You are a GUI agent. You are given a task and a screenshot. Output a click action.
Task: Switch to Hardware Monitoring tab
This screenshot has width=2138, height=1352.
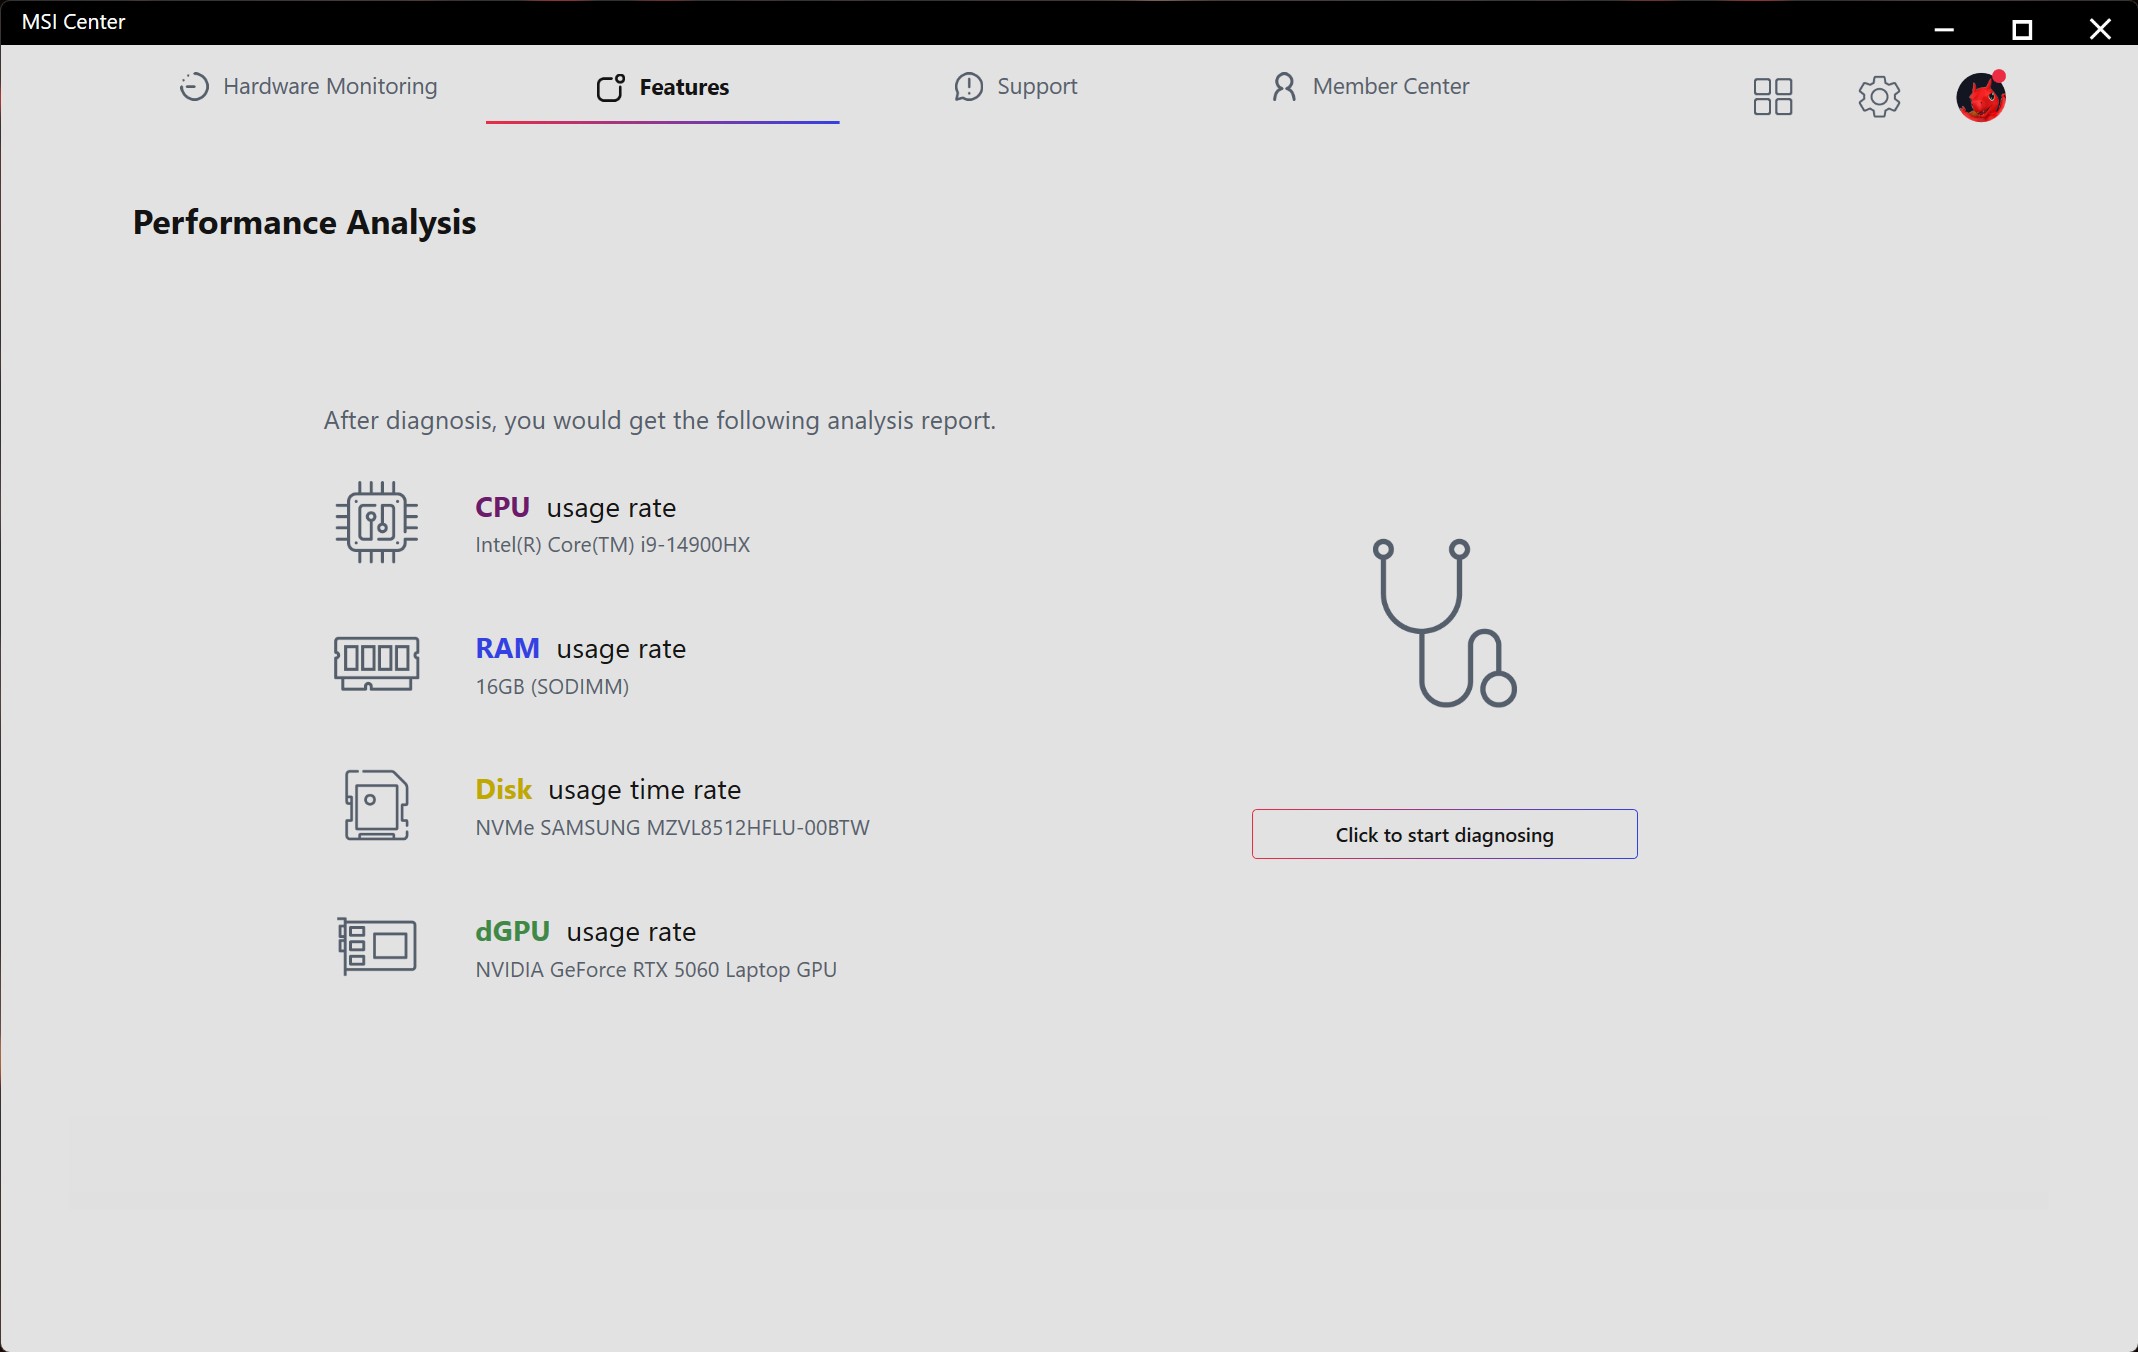pyautogui.click(x=309, y=87)
